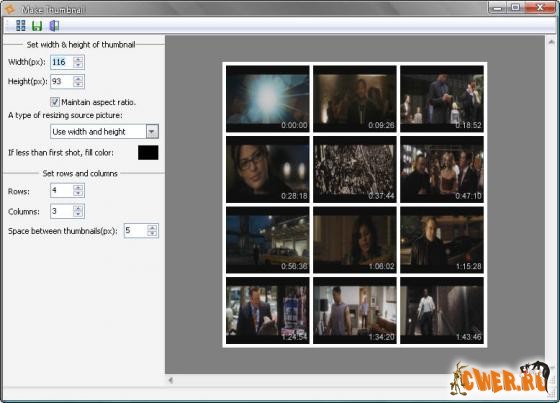The height and width of the screenshot is (403, 560).
Task: Minimize the Make Thumbnail window
Action: (x=498, y=8)
